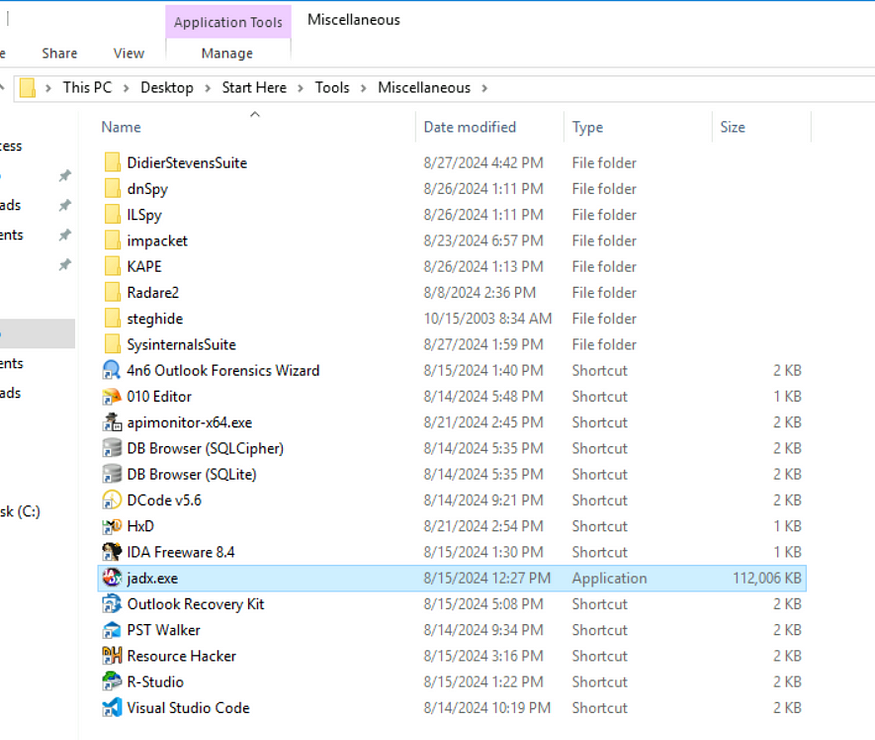Expand the chevron after This PC
Viewport: 875px width, 740px height.
coord(126,88)
